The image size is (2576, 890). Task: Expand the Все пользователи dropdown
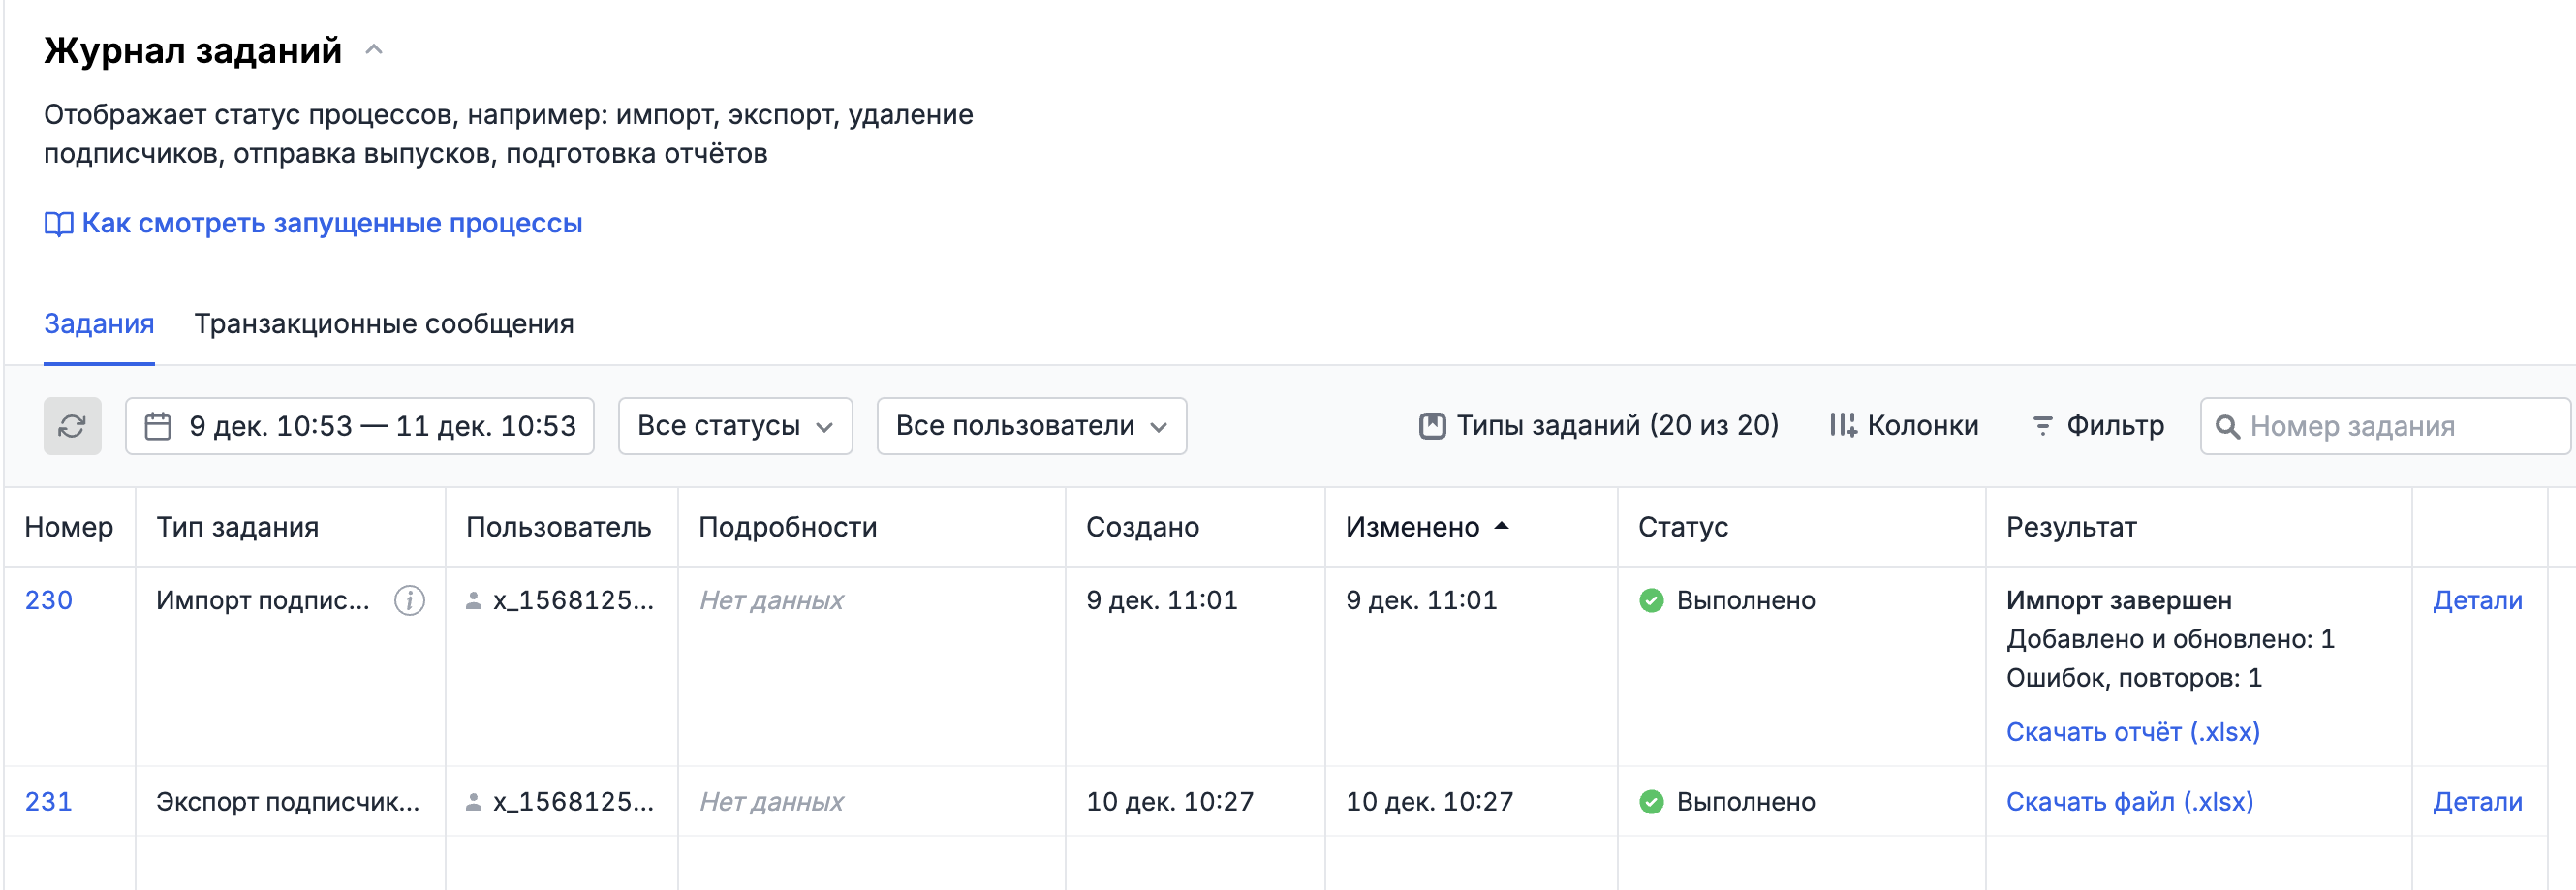pyautogui.click(x=1031, y=426)
